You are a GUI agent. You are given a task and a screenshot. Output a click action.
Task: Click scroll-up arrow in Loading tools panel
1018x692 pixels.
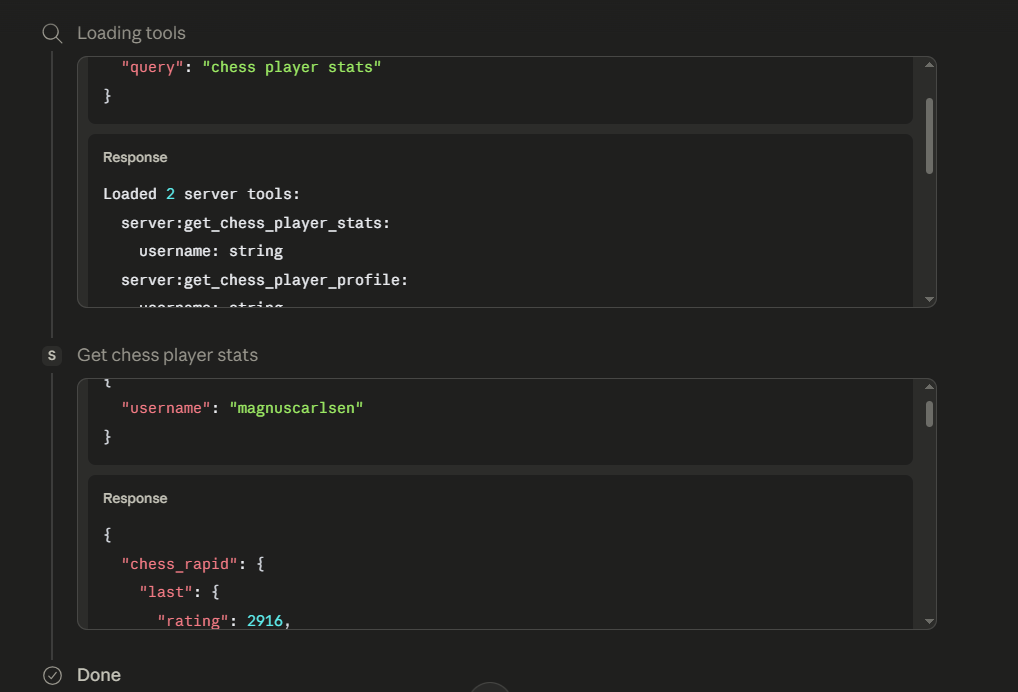(x=929, y=64)
